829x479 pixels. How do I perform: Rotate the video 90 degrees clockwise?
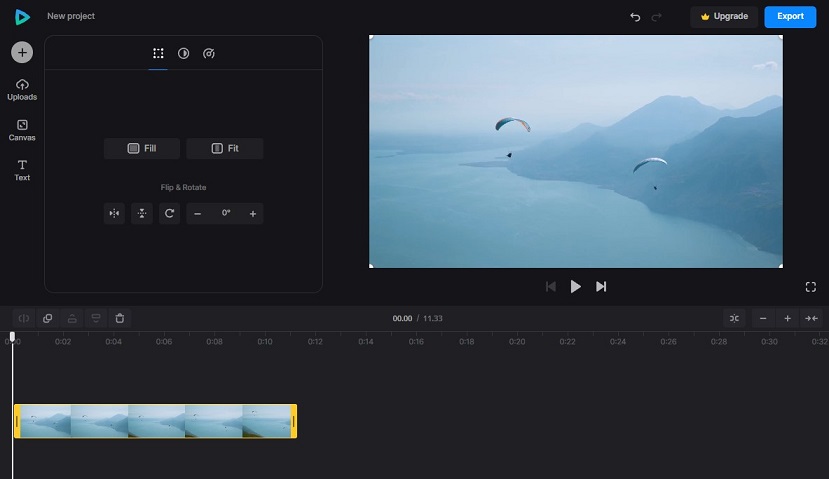click(x=170, y=213)
